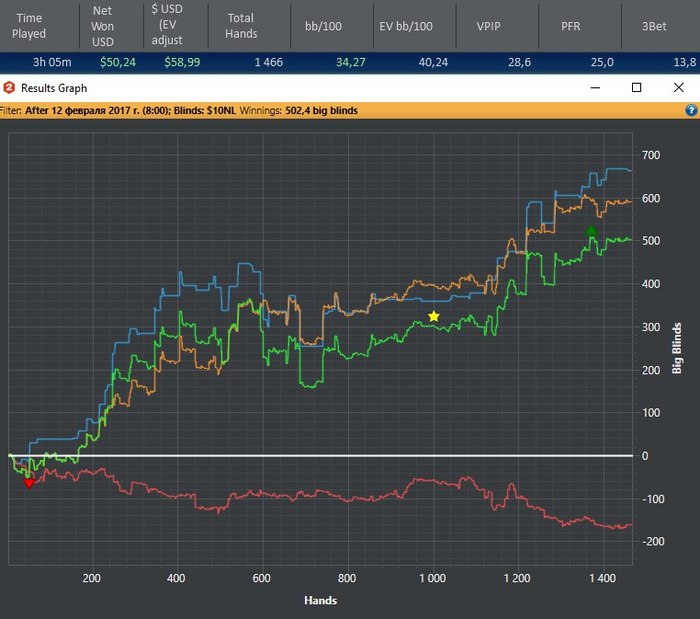Sort by 3Bet column header

[x=654, y=26]
